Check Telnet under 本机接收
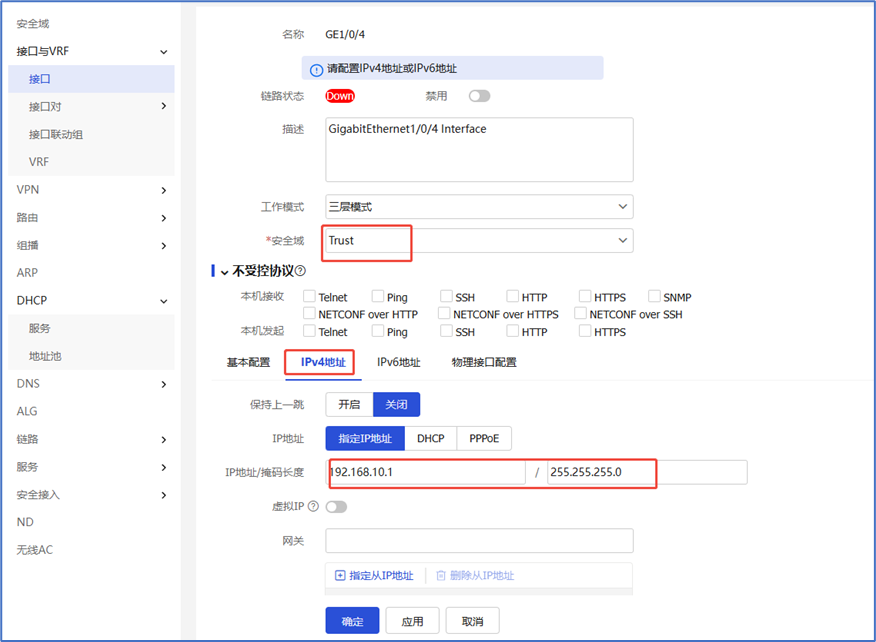This screenshot has width=876, height=642. tap(309, 296)
